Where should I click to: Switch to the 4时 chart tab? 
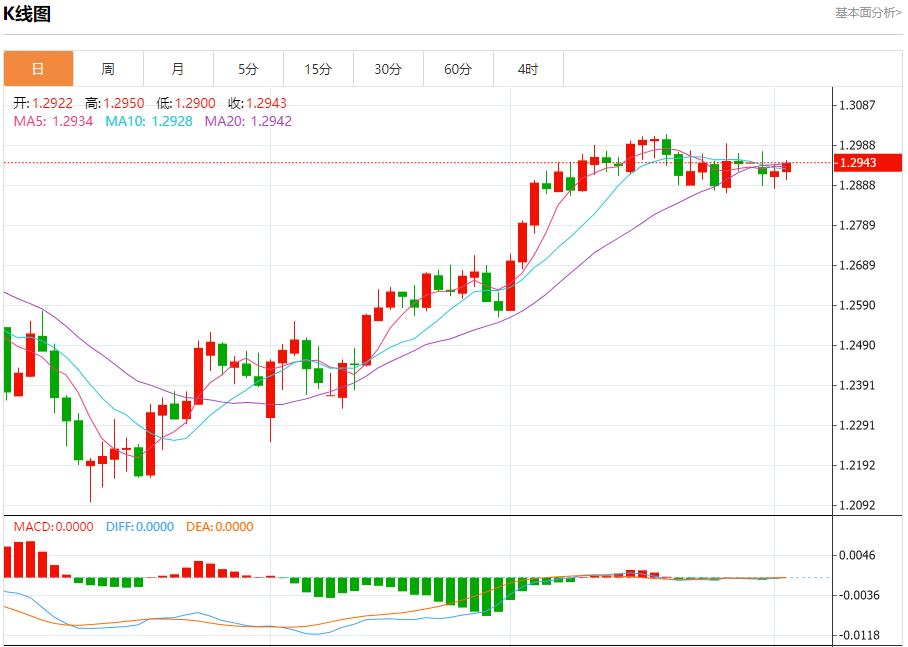528,69
